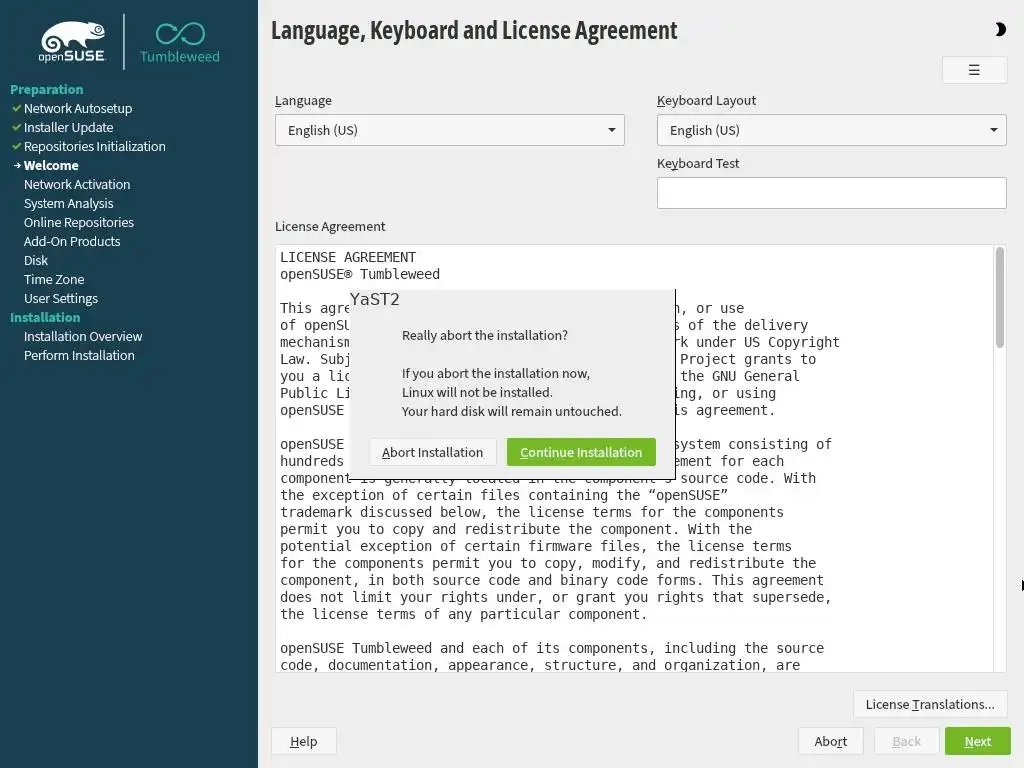The height and width of the screenshot is (768, 1024).
Task: Select Network Activation in sidebar
Action: point(77,184)
